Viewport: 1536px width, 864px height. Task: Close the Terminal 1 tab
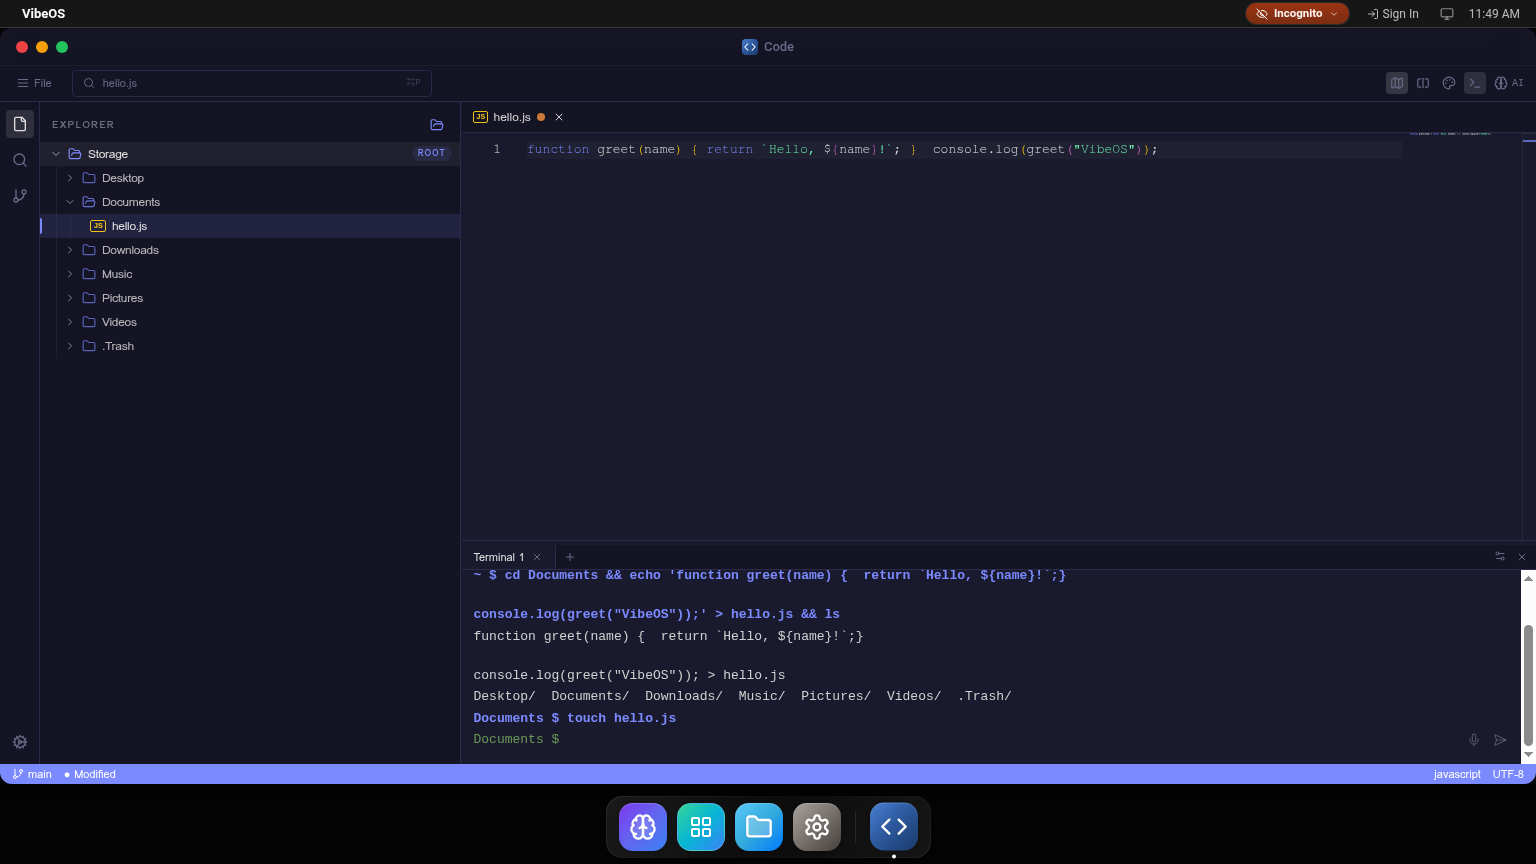(537, 557)
